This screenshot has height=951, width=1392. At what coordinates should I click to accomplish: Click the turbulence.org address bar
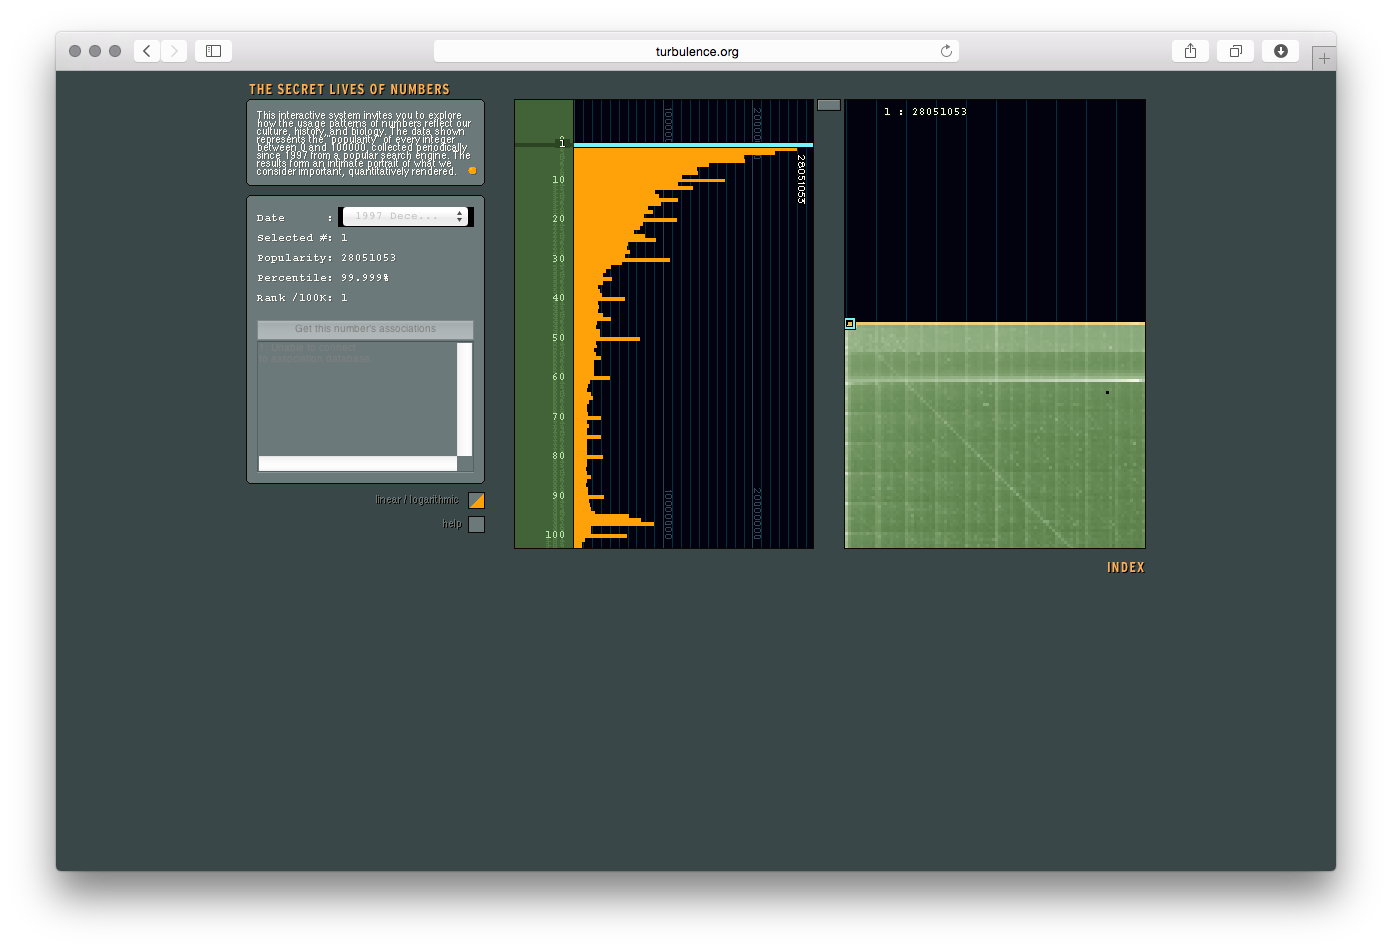pos(696,51)
